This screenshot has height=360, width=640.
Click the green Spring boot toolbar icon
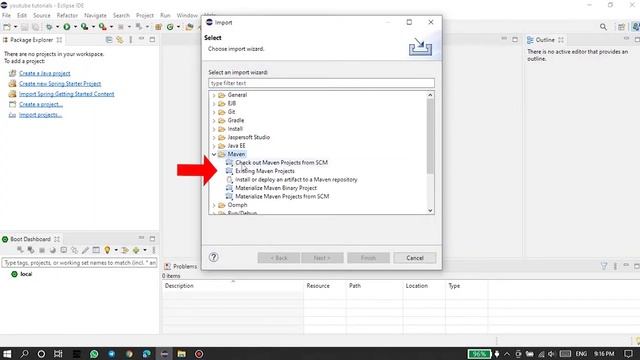[x=170, y=27]
